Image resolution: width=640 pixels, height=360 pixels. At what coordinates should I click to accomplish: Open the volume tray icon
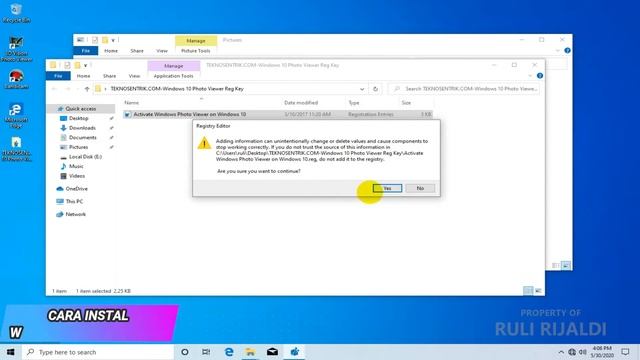tap(583, 352)
